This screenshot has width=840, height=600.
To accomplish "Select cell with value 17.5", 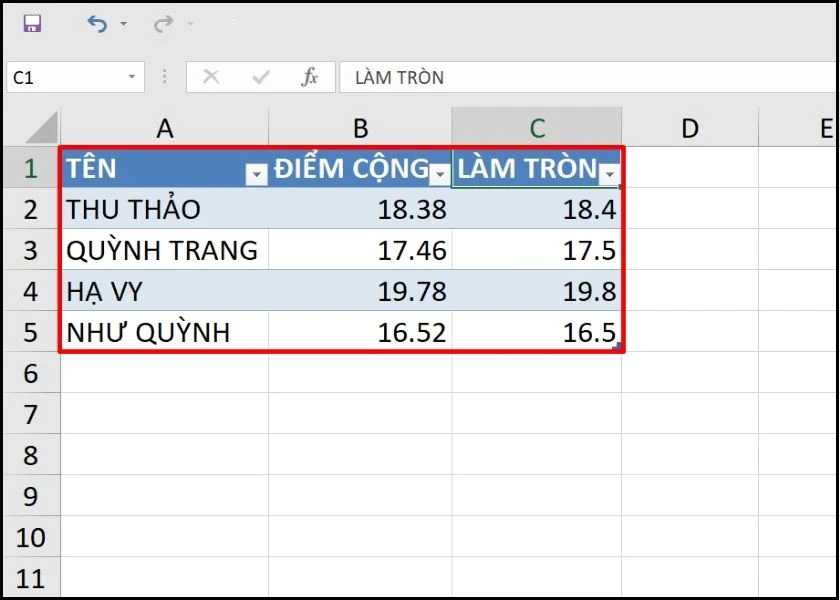I will coord(537,250).
